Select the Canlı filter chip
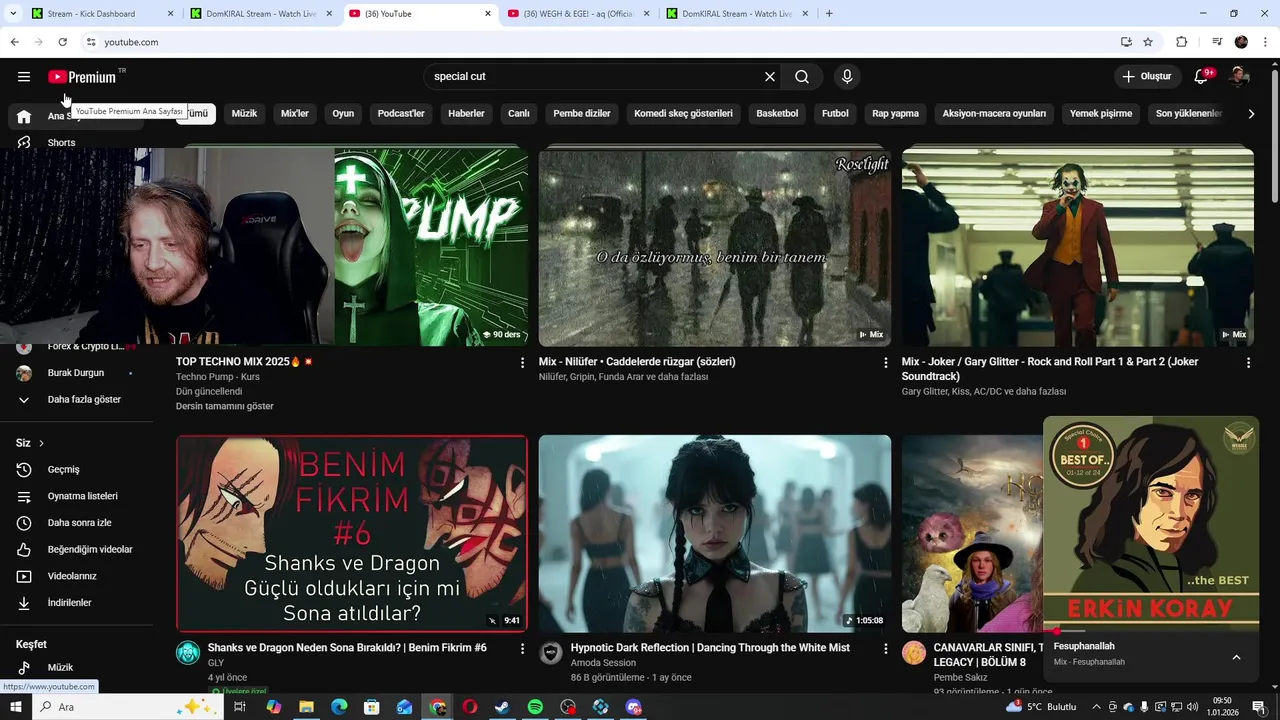The width and height of the screenshot is (1280, 720). pos(518,114)
